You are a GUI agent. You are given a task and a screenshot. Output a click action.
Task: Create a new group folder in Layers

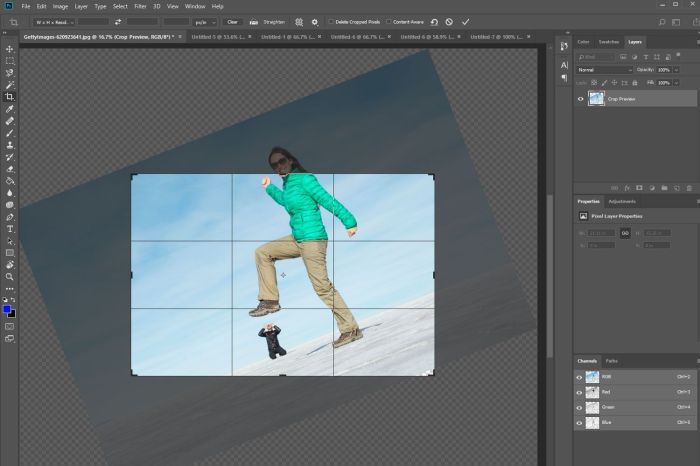664,188
